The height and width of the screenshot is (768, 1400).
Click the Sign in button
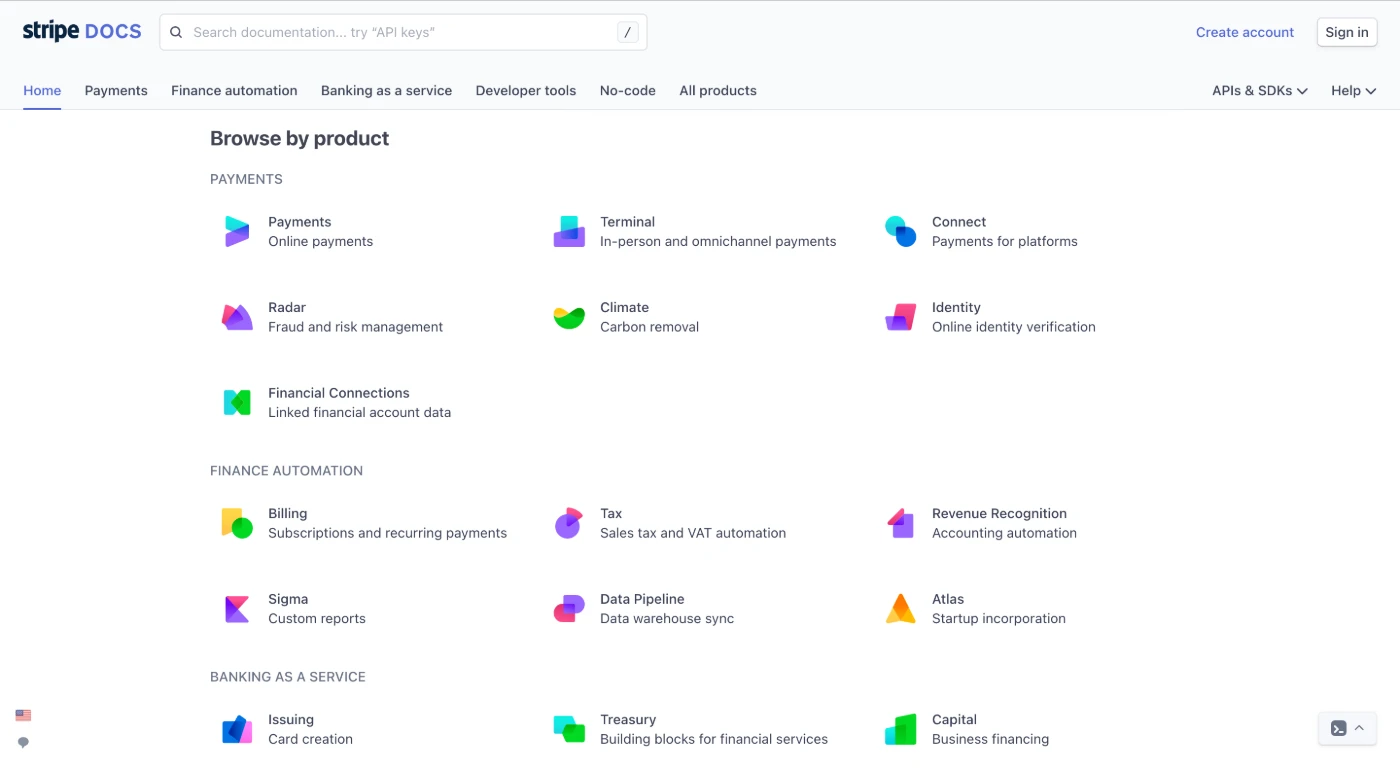[1347, 32]
